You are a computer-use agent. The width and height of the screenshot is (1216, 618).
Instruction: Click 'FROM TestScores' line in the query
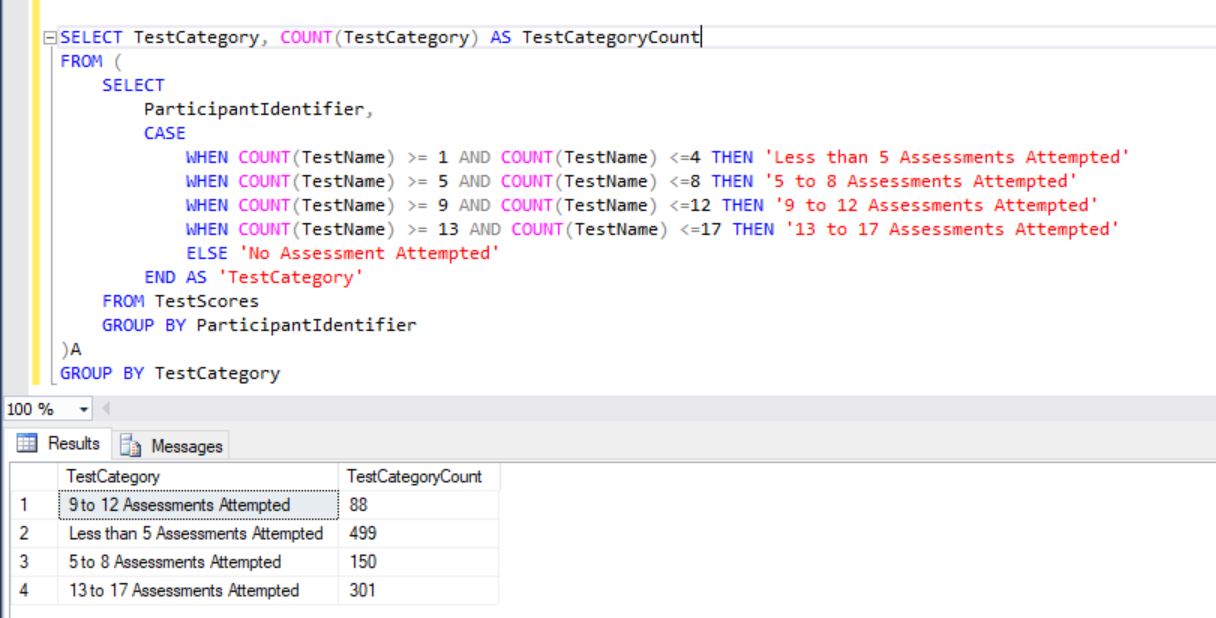tap(180, 302)
